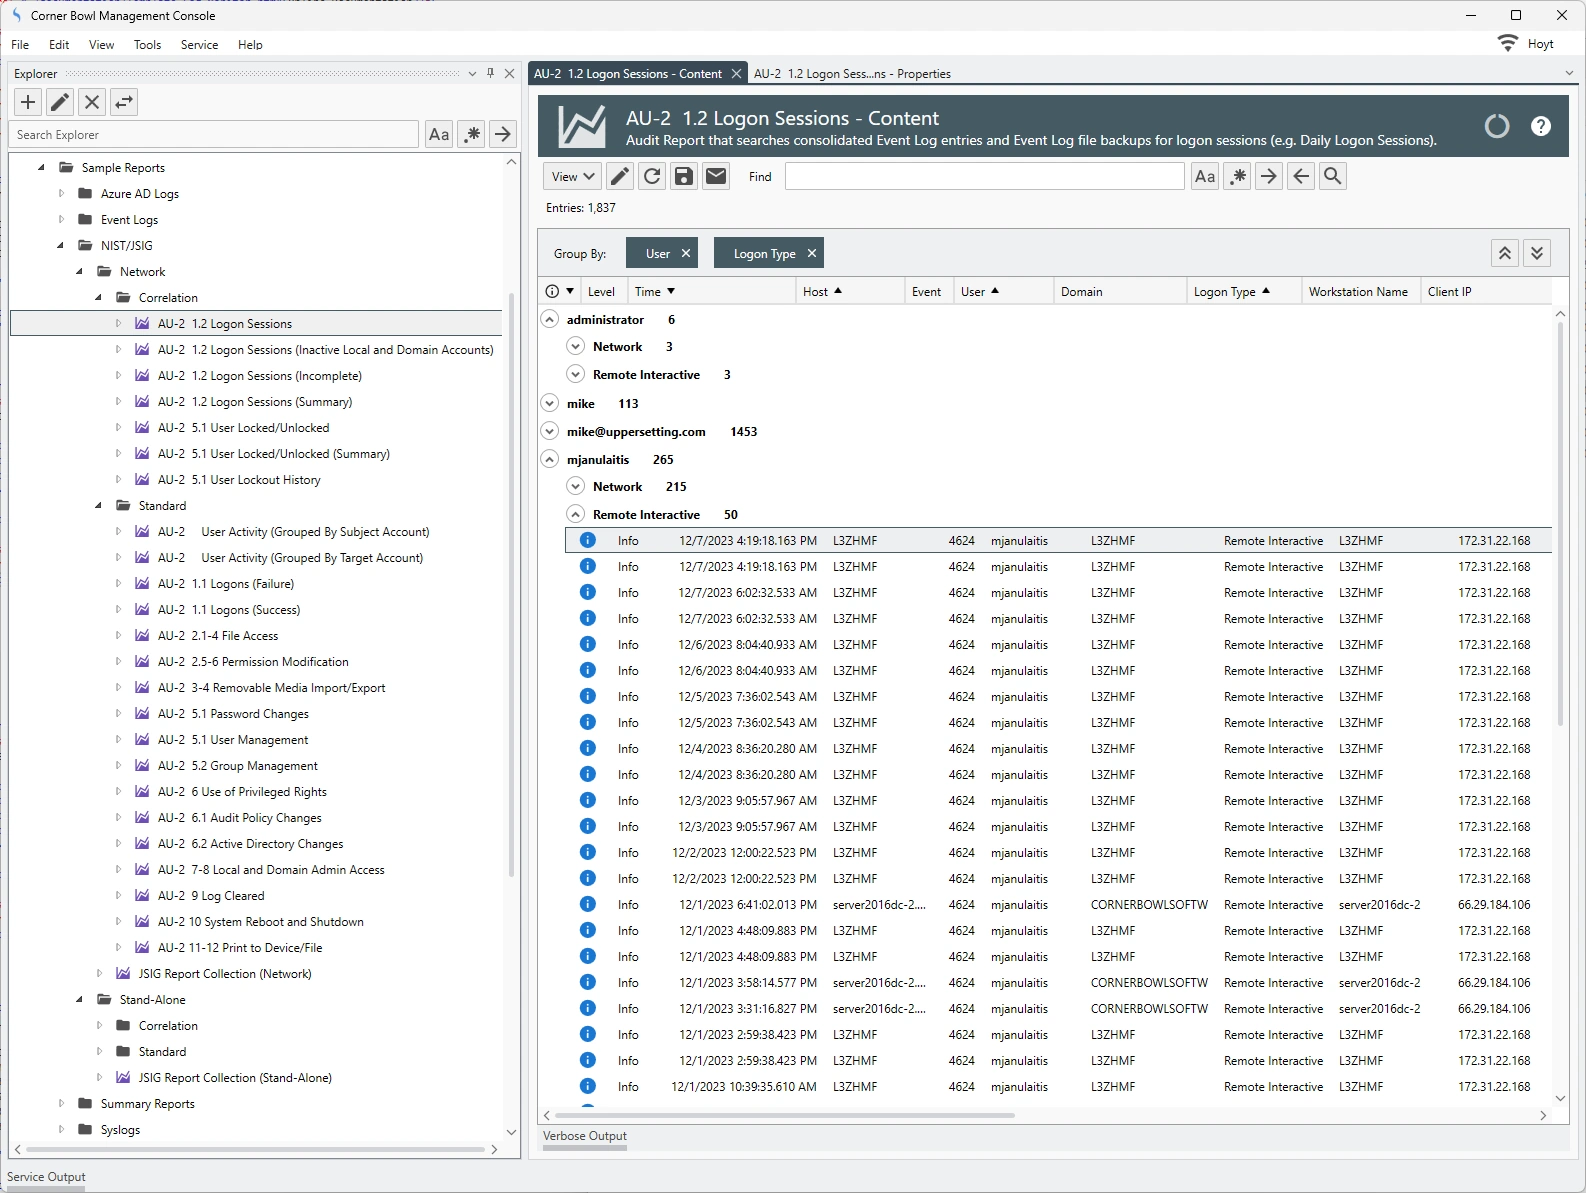The width and height of the screenshot is (1586, 1193).
Task: Remove the Logon Type grouping chip
Action: click(x=812, y=253)
